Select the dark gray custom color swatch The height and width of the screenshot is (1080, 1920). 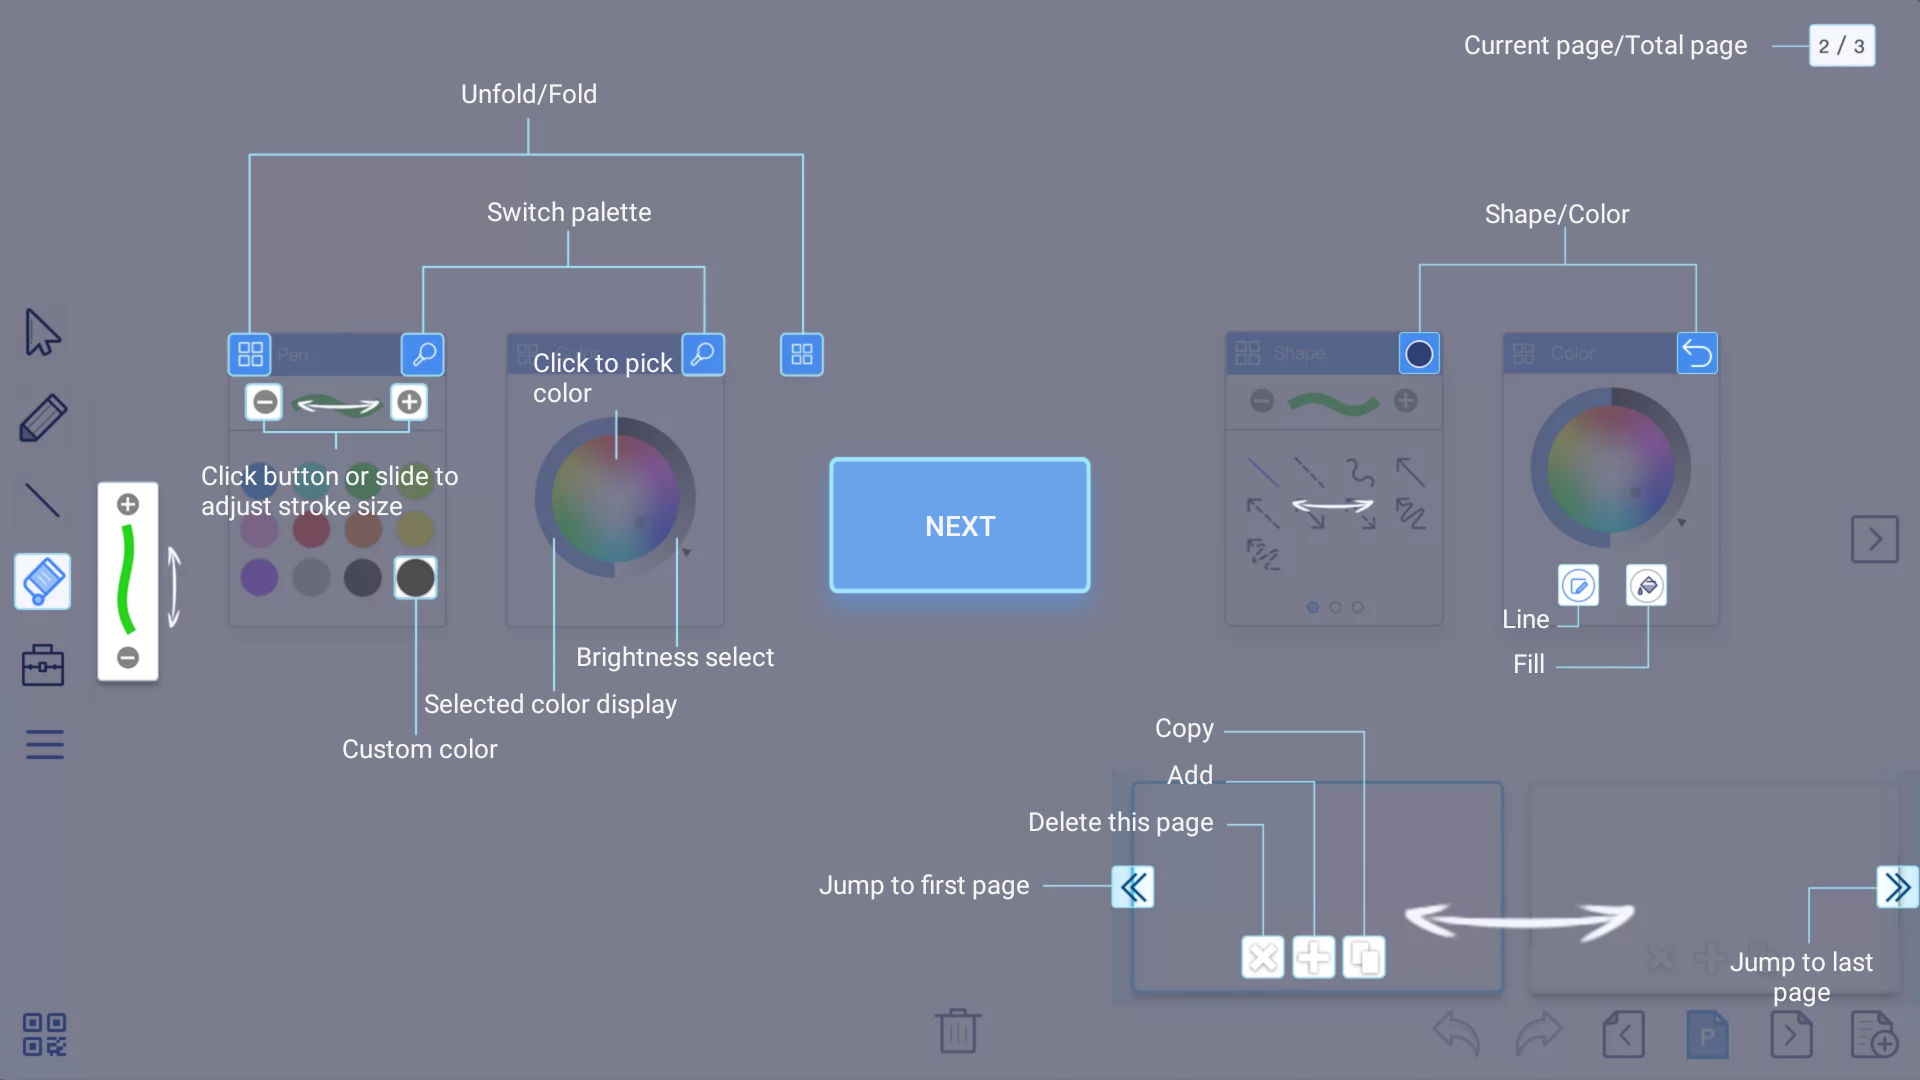coord(415,577)
